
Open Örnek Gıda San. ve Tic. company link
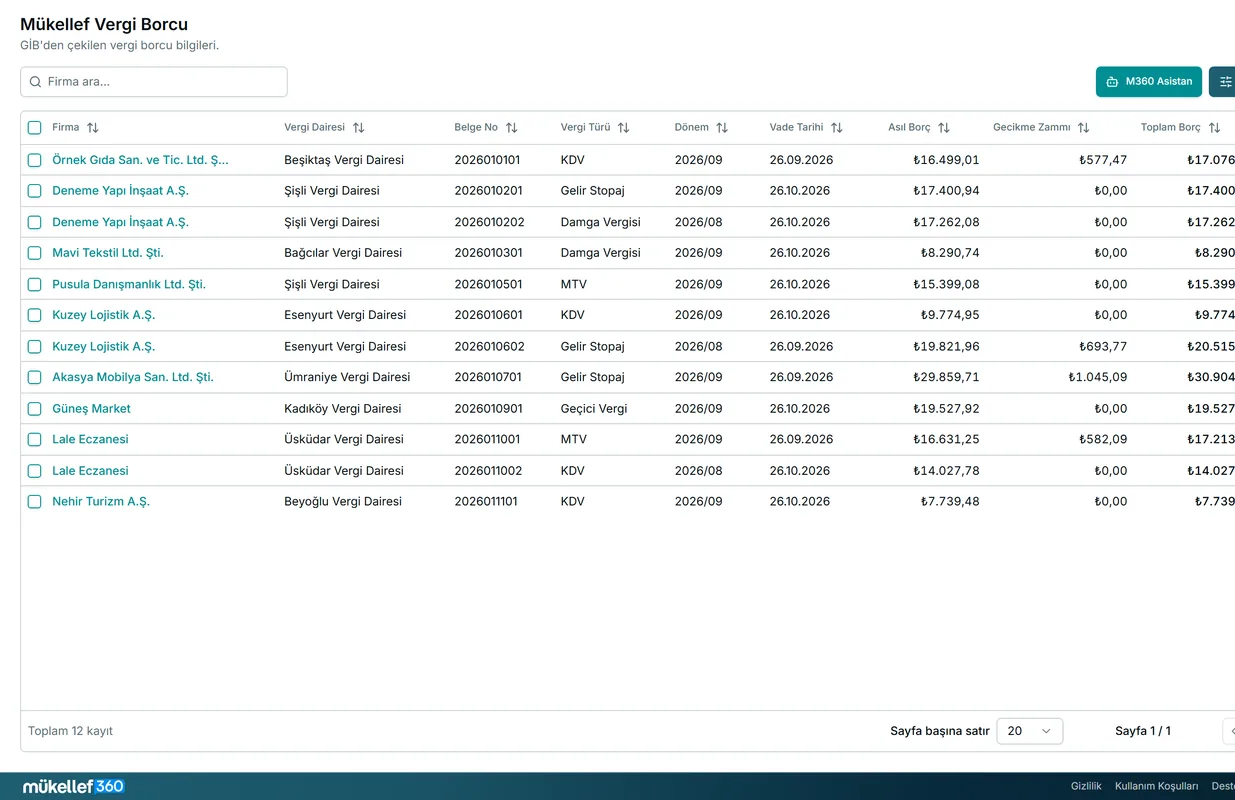pos(141,160)
